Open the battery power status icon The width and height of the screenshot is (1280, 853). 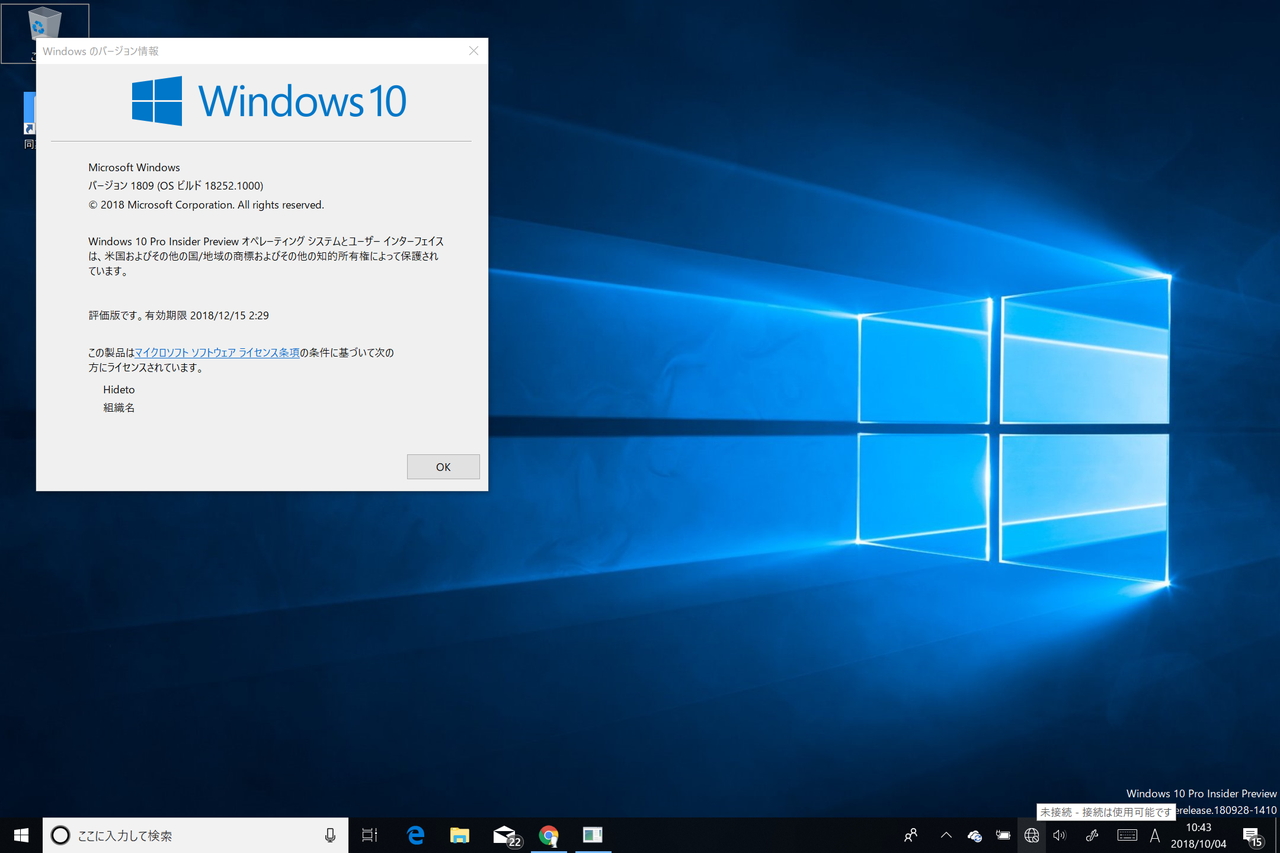pyautogui.click(x=1003, y=835)
